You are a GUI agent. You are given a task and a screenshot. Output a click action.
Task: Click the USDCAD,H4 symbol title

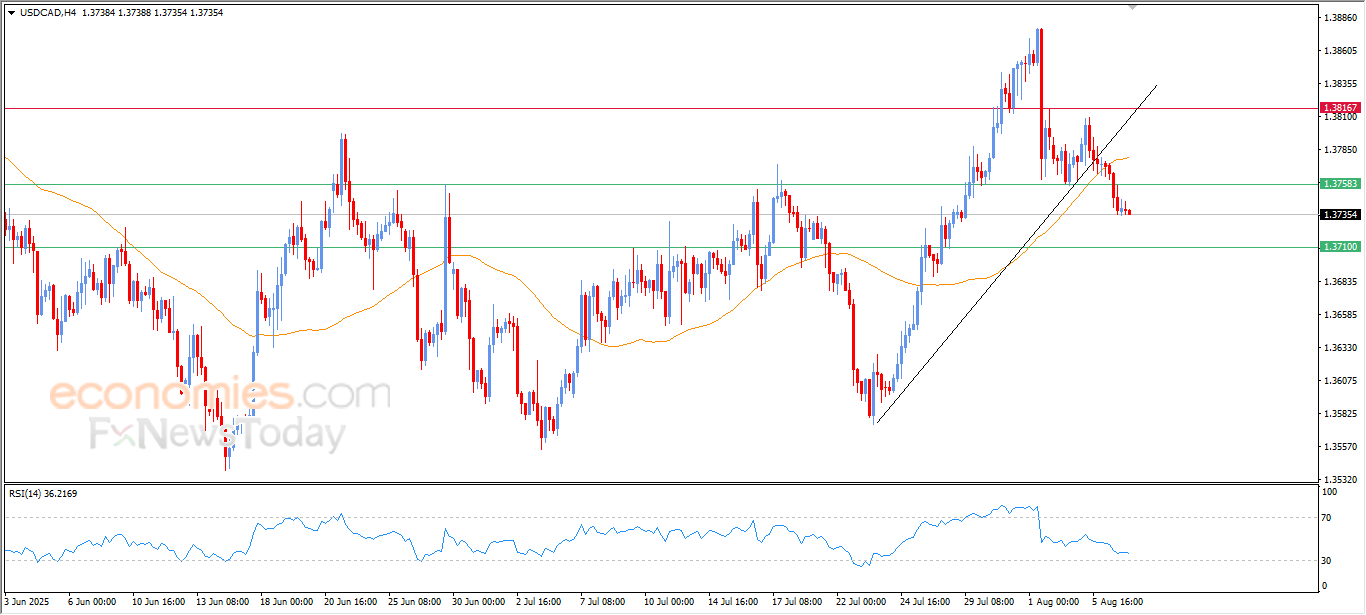pos(49,13)
